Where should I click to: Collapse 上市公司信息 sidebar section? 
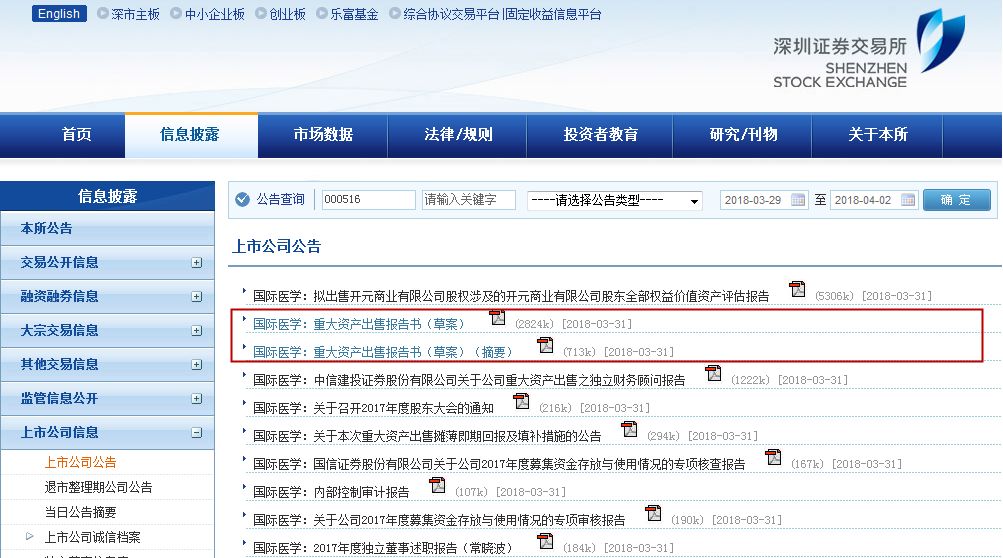coord(197,433)
